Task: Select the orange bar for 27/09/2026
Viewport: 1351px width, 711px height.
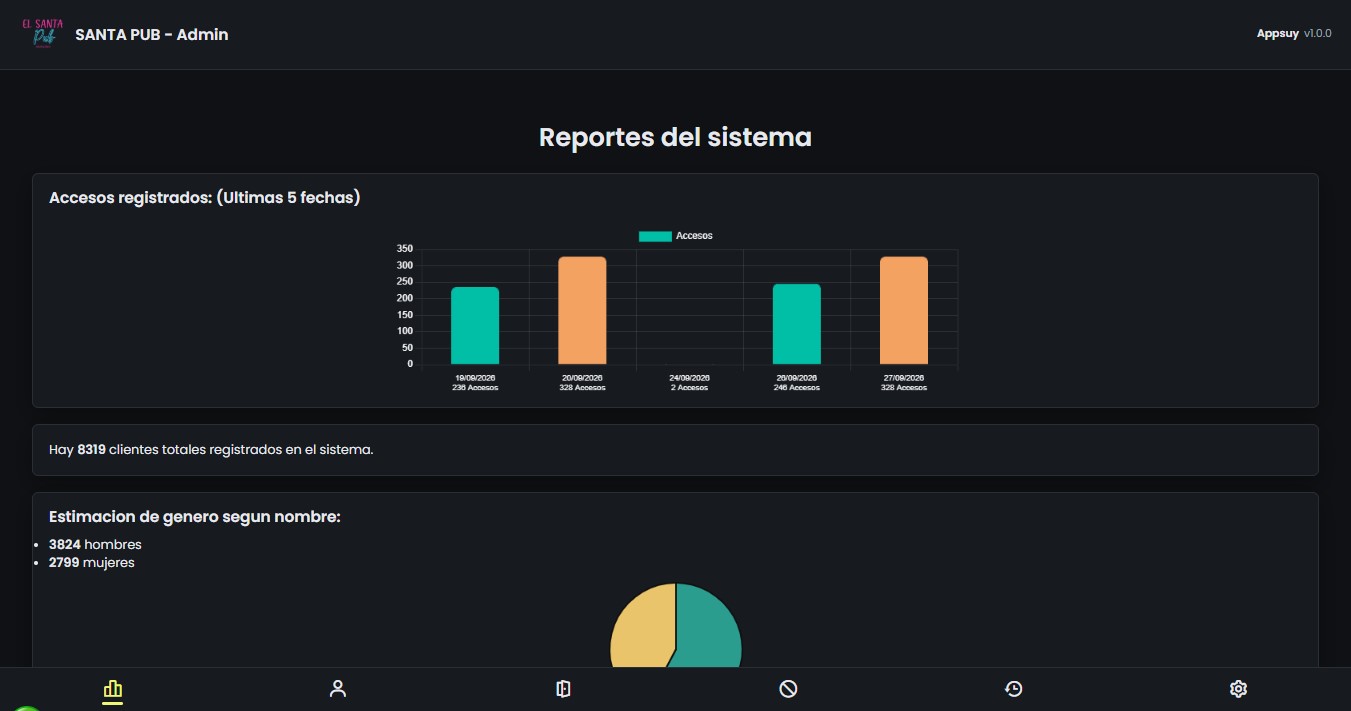Action: pos(904,311)
